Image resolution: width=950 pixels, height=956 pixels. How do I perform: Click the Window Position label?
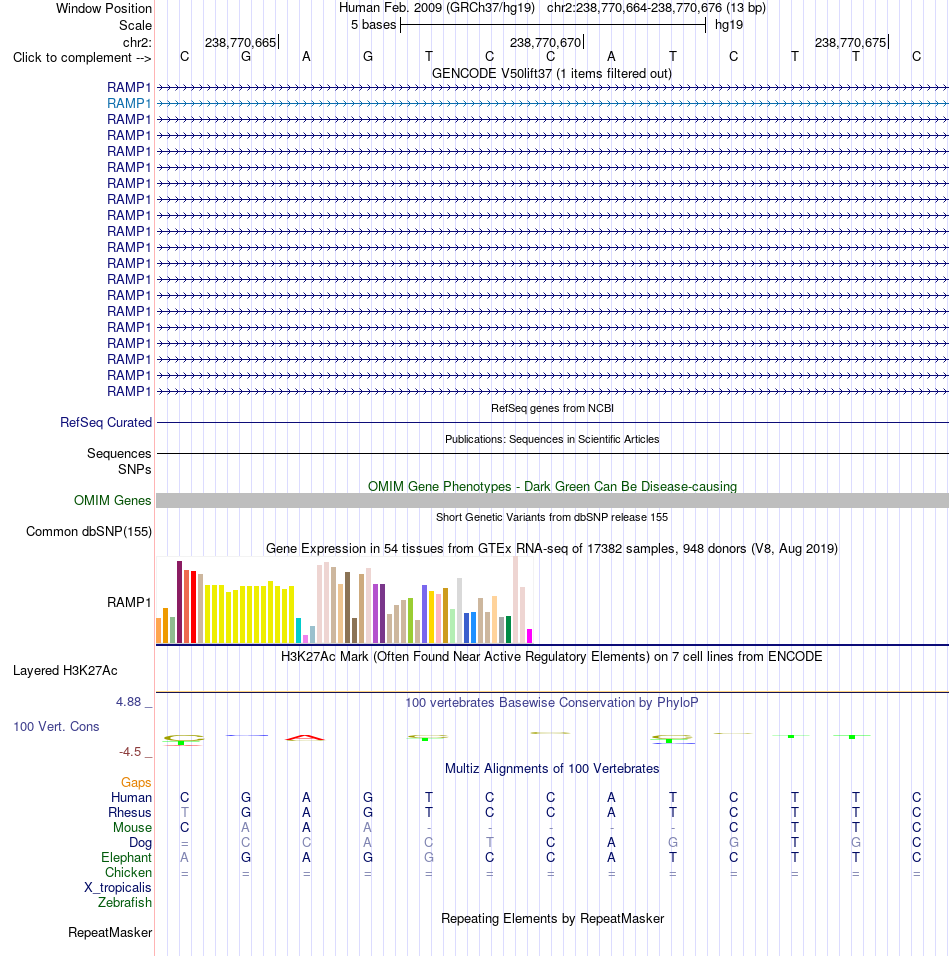(x=104, y=9)
